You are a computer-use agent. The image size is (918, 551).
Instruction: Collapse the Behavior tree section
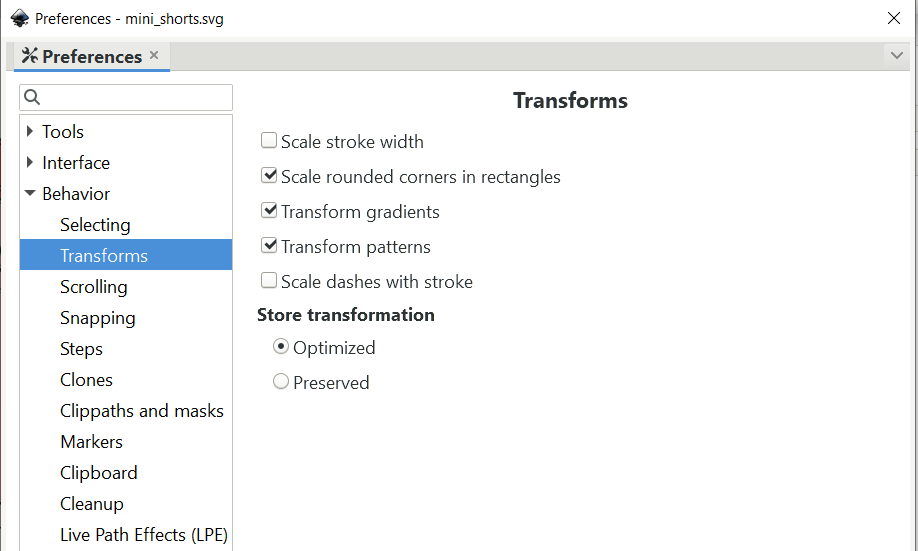30,193
